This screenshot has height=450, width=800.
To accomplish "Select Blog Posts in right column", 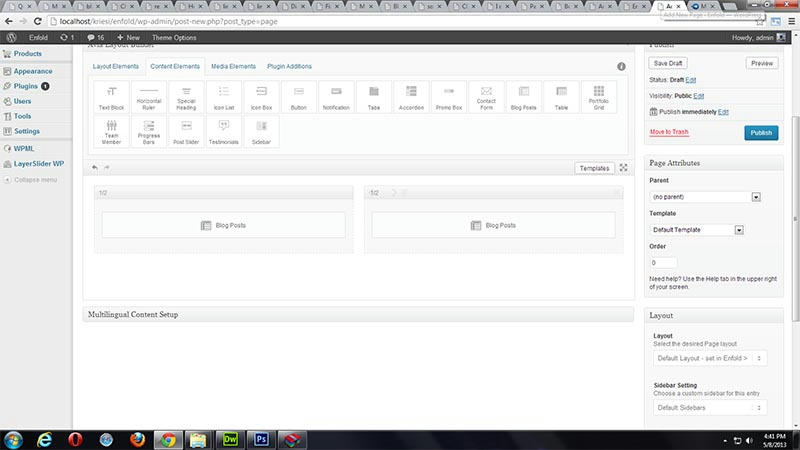I will tap(493, 225).
